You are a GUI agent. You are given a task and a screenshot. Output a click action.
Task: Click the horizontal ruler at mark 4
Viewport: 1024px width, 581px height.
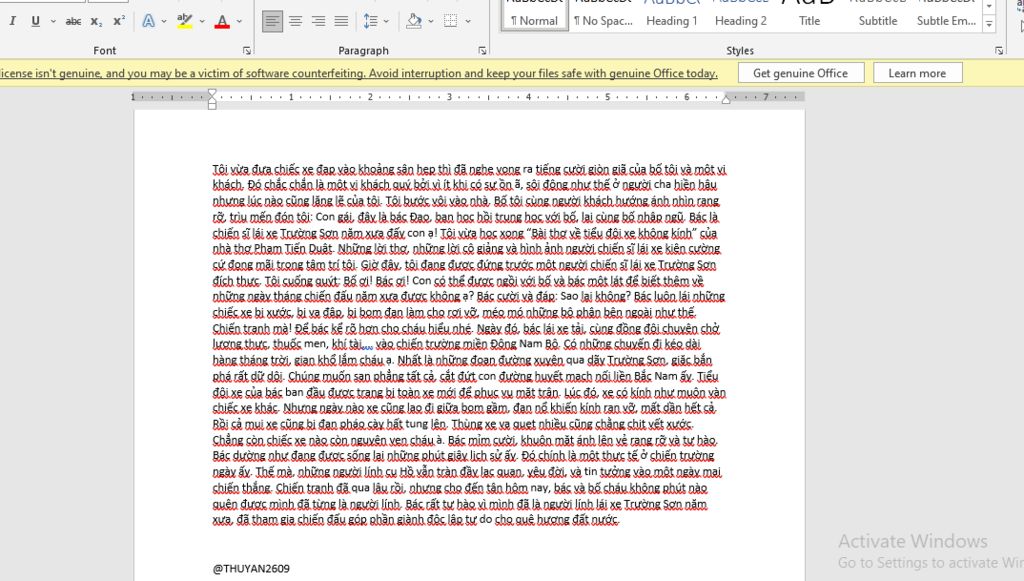click(x=528, y=97)
